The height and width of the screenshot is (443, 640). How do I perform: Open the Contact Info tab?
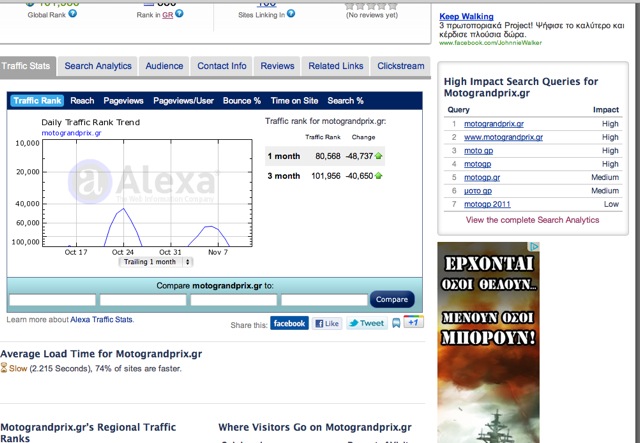222,66
